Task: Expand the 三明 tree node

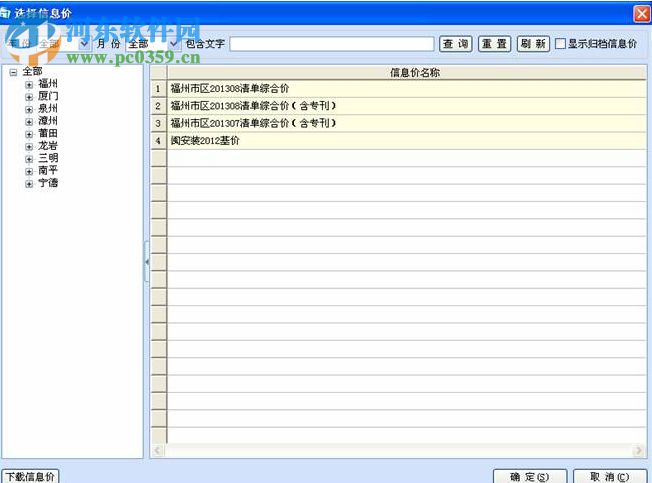Action: (29, 159)
